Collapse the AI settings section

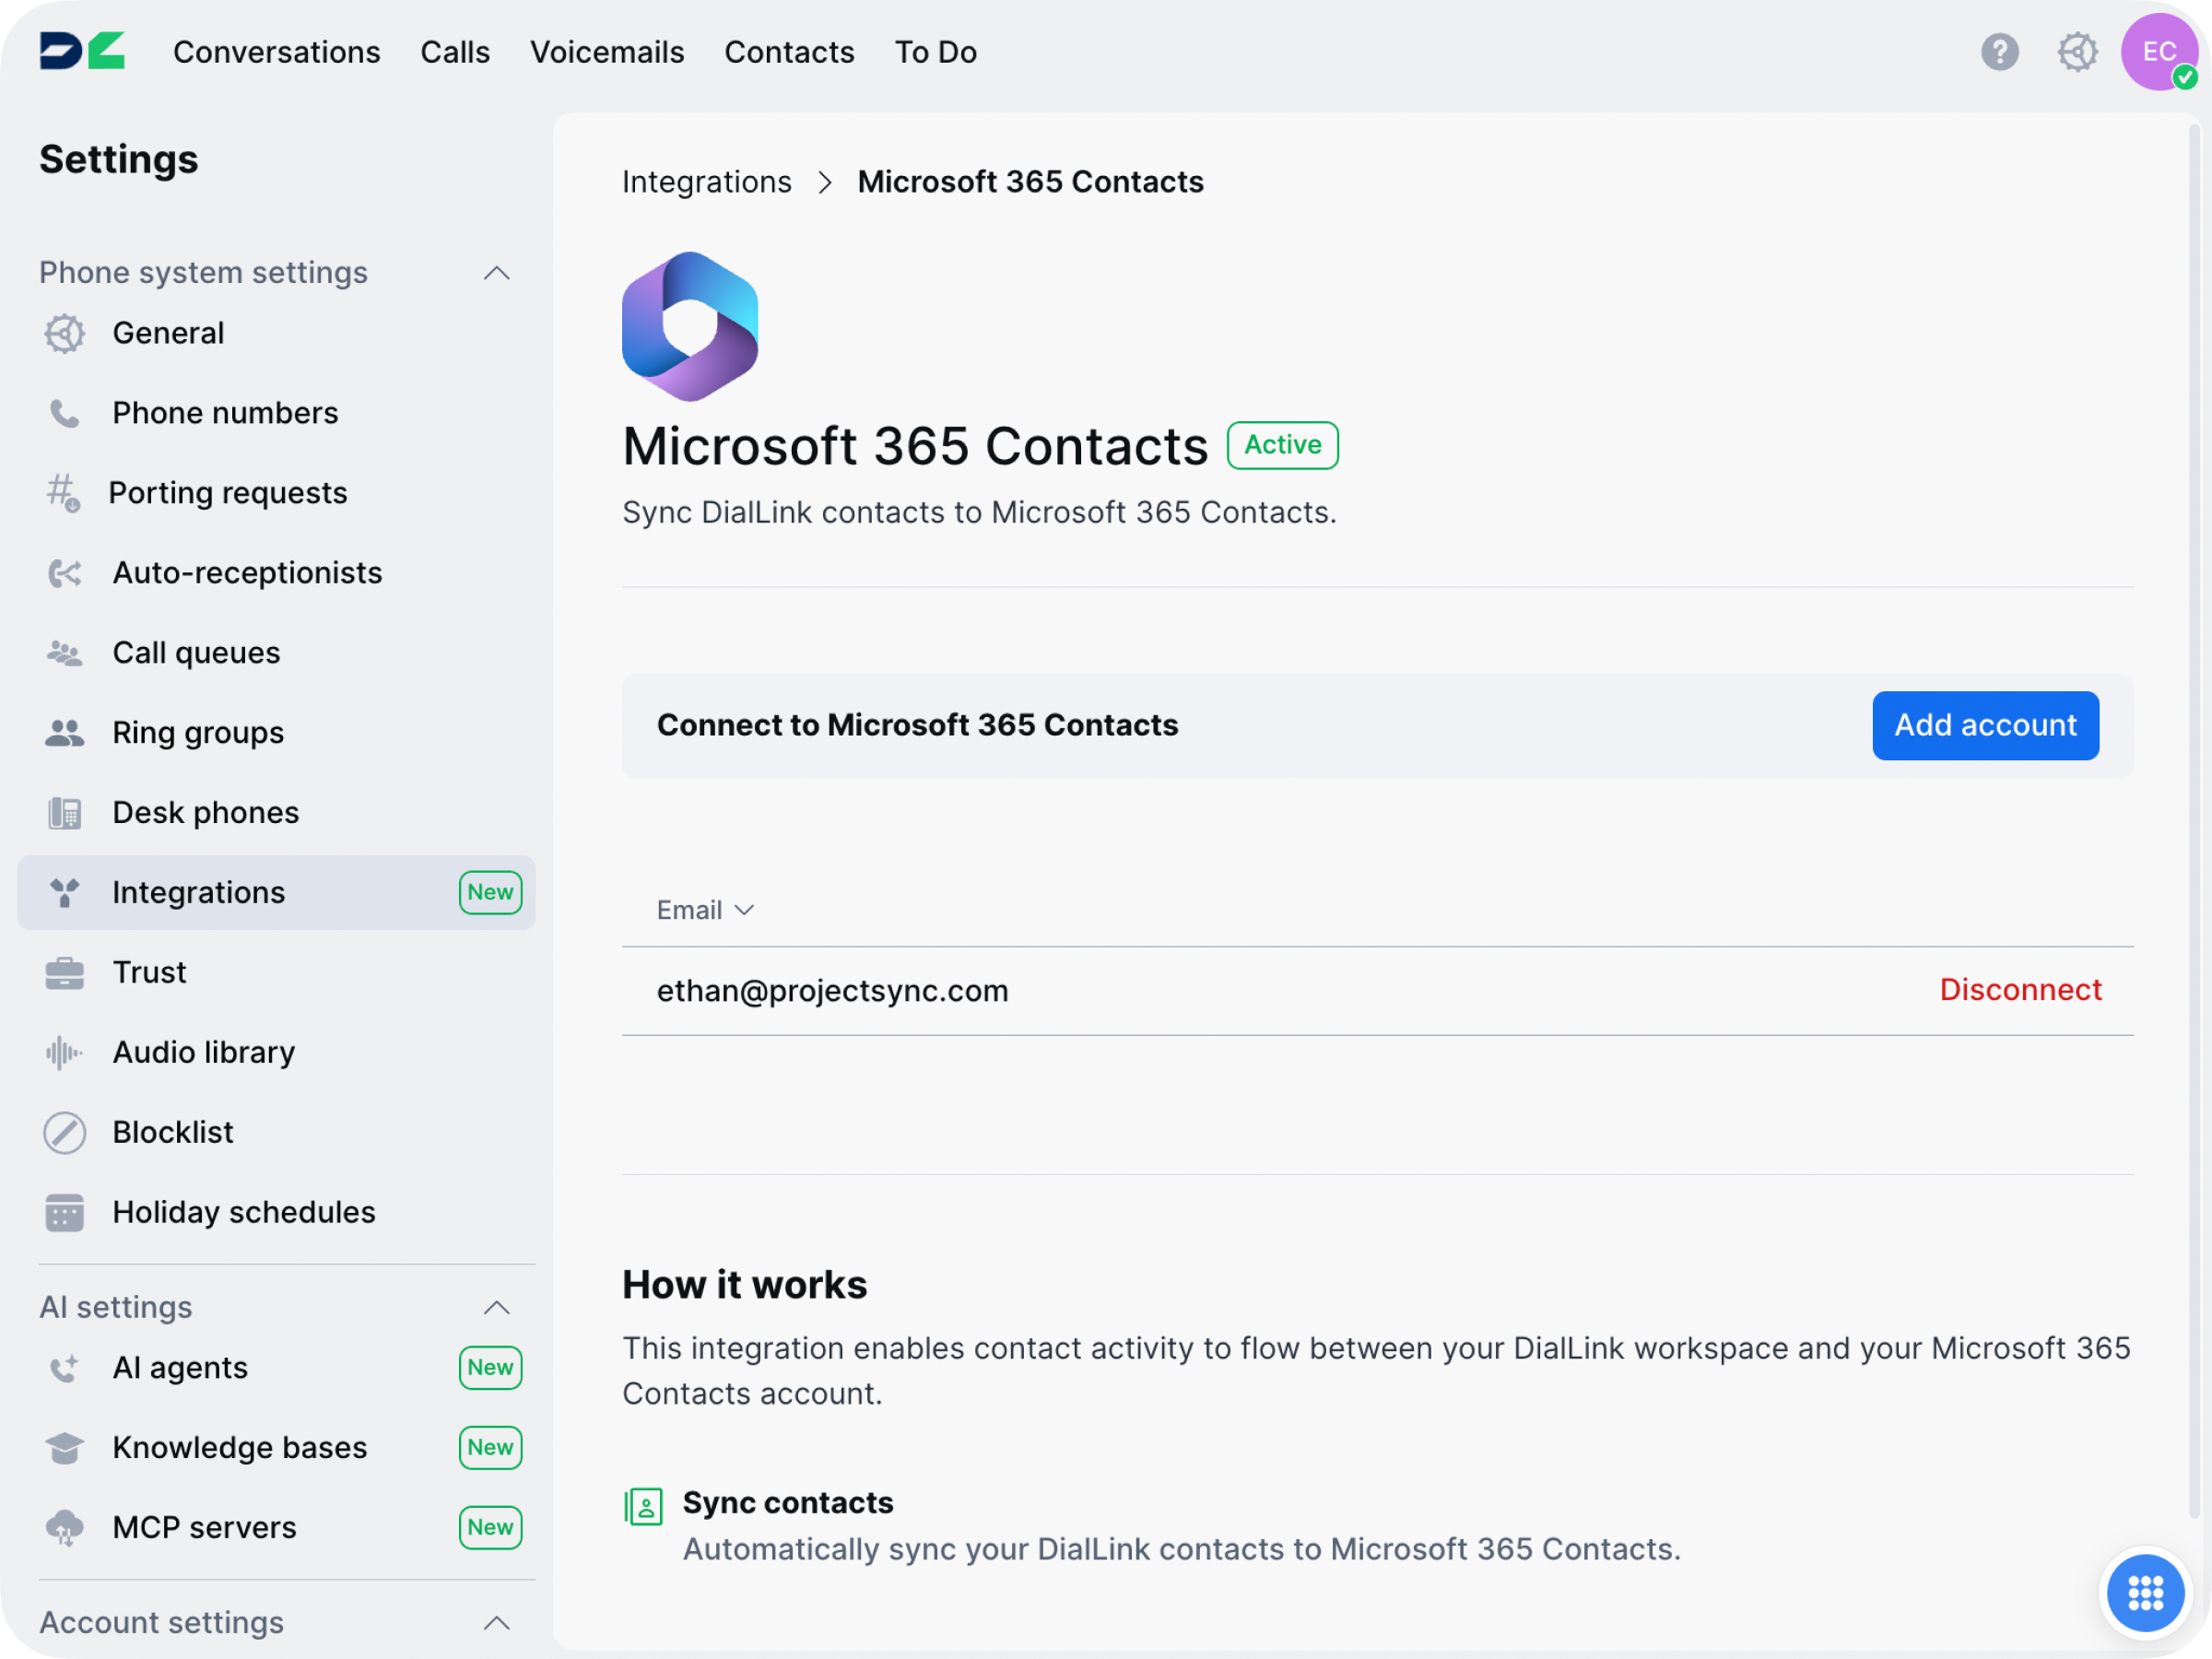(497, 1307)
